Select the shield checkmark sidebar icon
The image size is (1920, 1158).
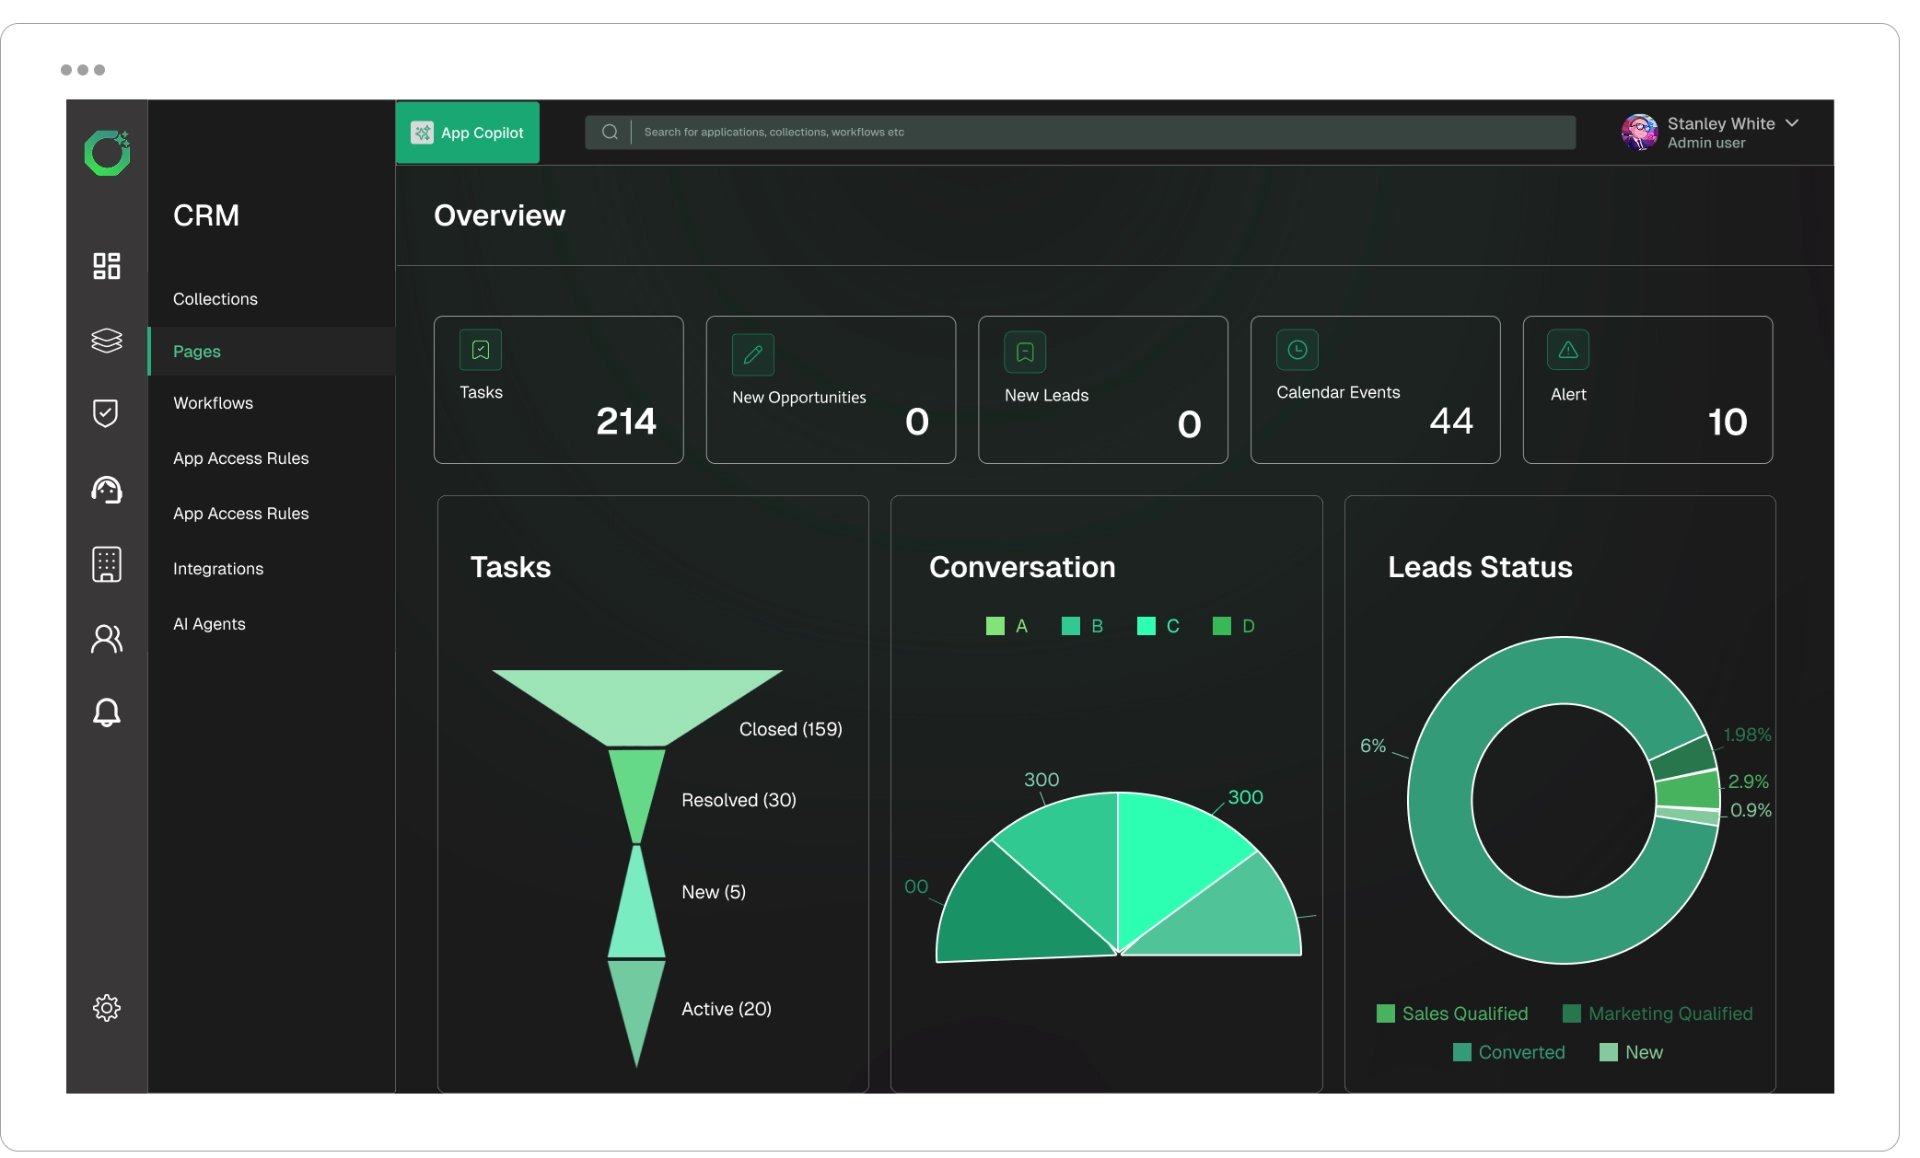pos(106,413)
